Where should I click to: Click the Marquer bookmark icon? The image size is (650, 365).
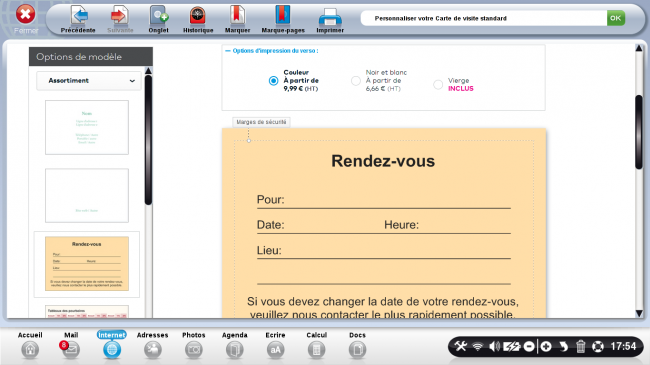[237, 16]
